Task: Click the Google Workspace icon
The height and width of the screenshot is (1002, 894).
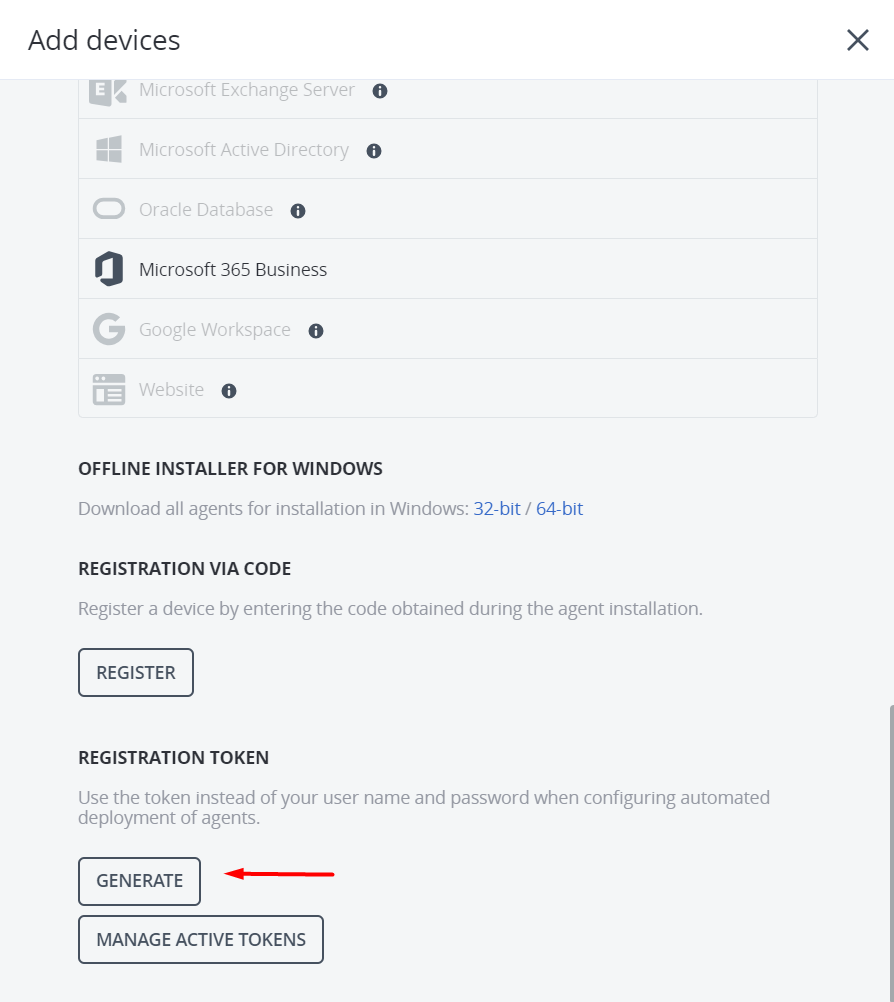Action: click(109, 329)
